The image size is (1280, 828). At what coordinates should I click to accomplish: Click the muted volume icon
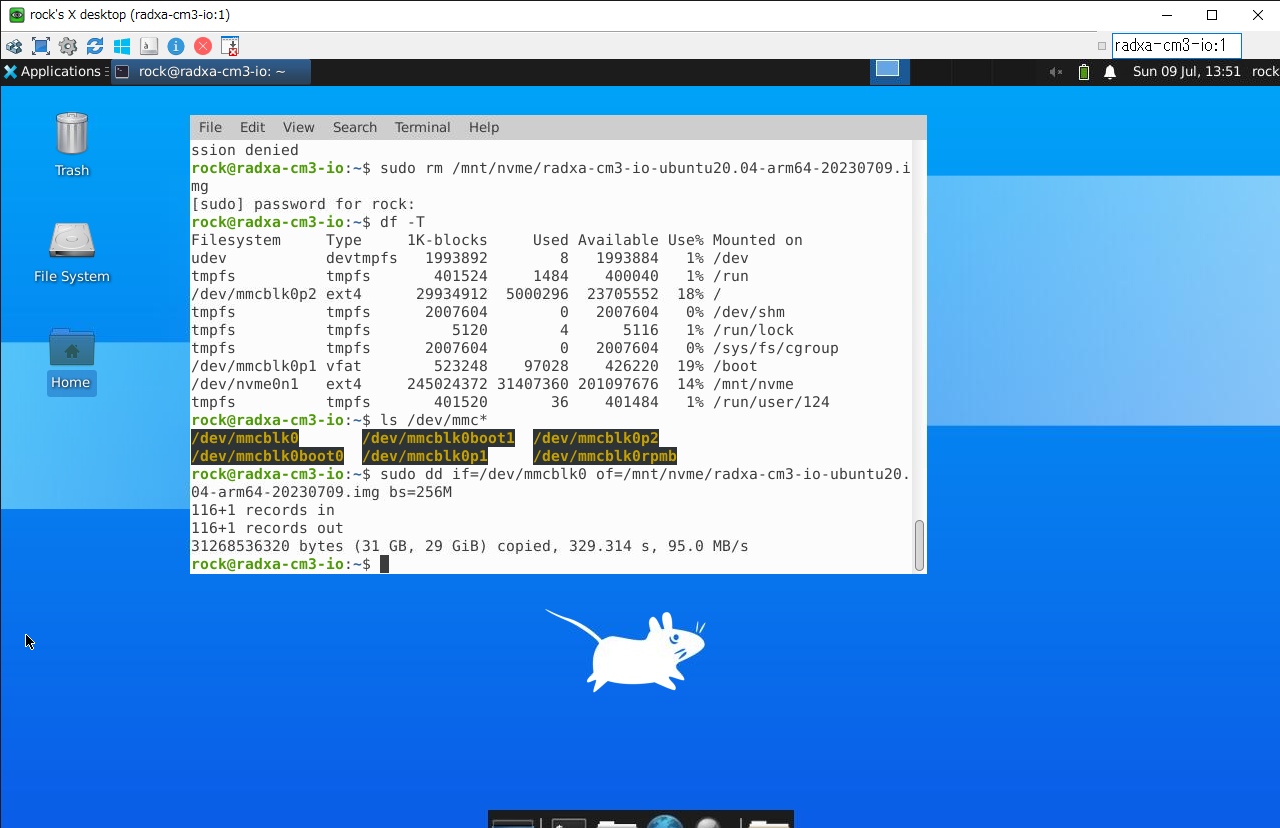click(1056, 72)
